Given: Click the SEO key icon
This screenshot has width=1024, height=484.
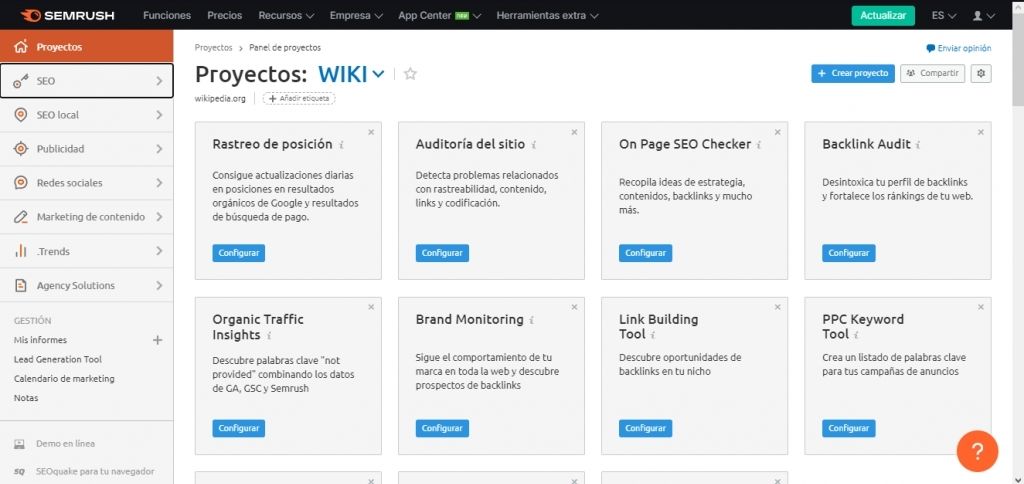Looking at the screenshot, I should [21, 81].
